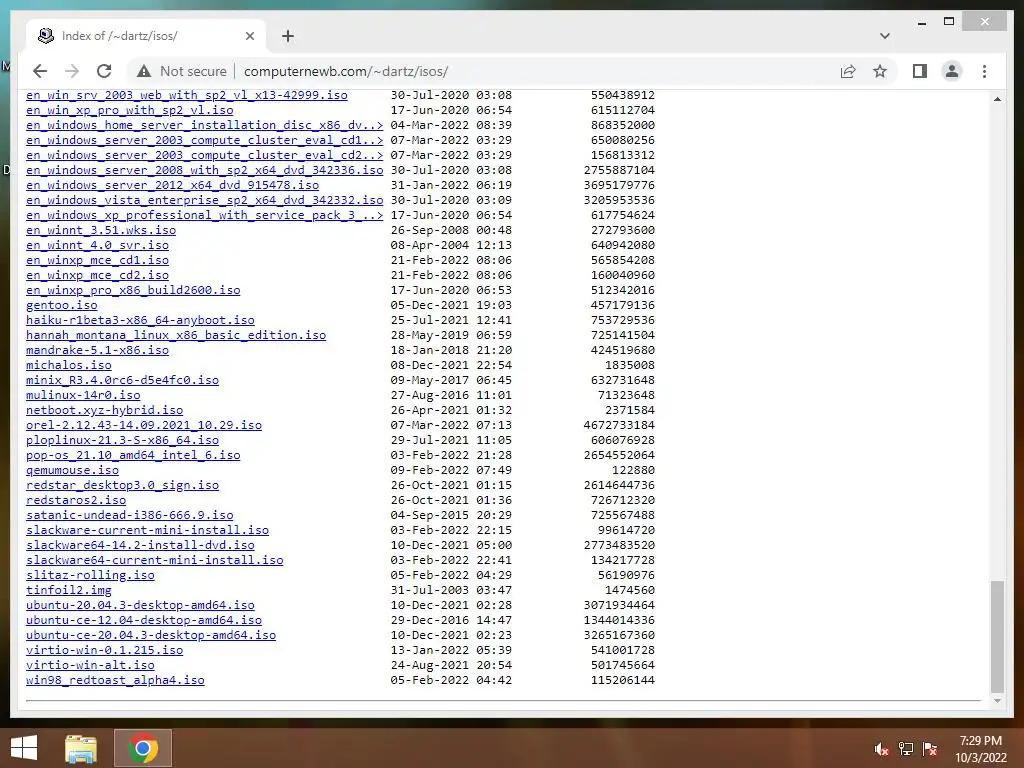Open slackware64-14.2-install-dvd.iso
The height and width of the screenshot is (768, 1024).
(140, 546)
